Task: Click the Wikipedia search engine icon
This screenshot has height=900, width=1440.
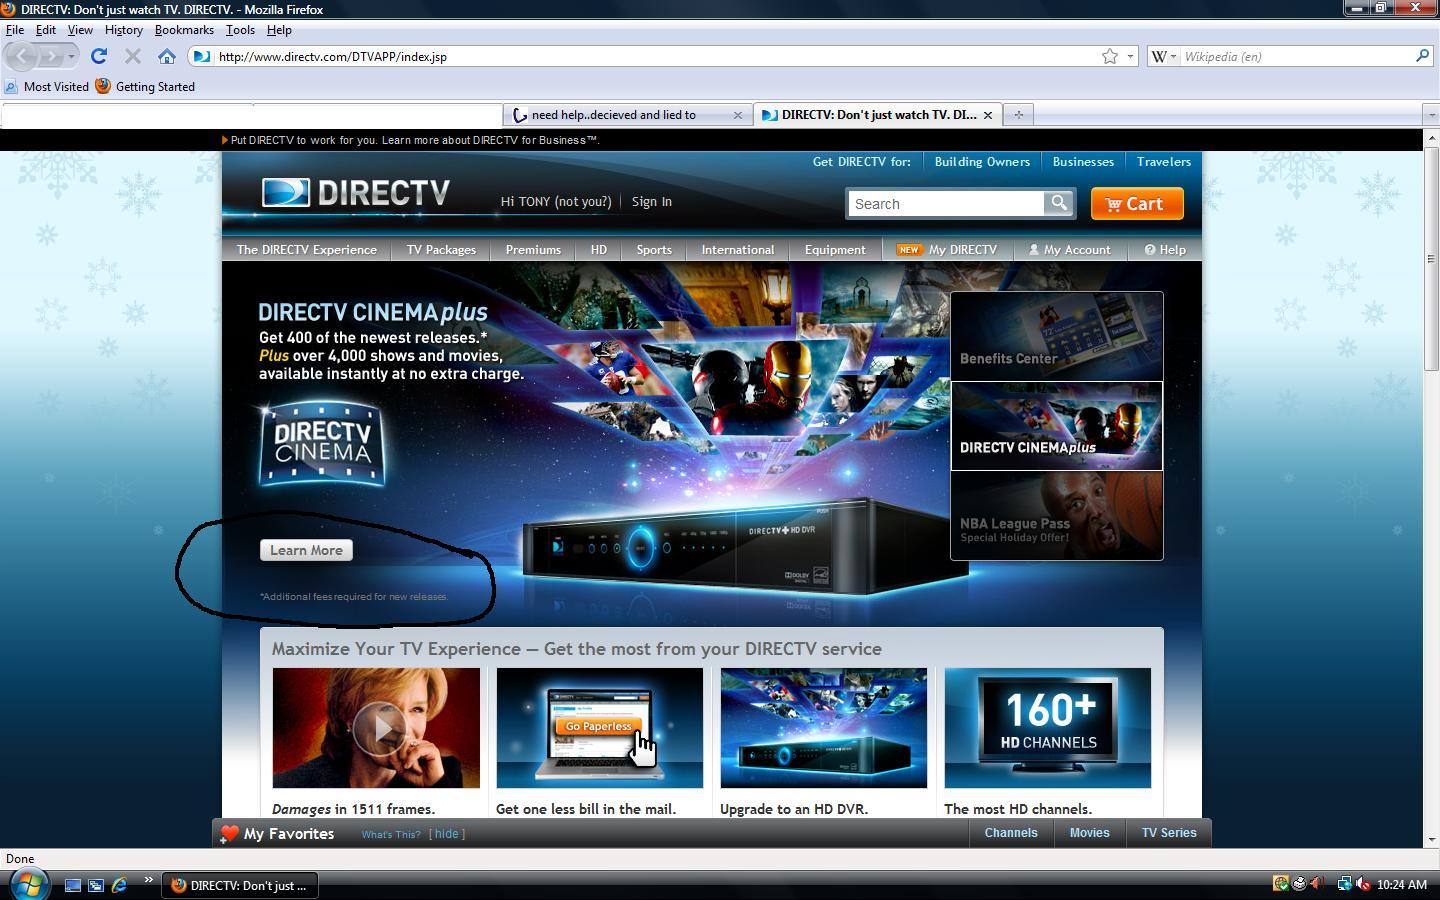Action: [x=1159, y=56]
